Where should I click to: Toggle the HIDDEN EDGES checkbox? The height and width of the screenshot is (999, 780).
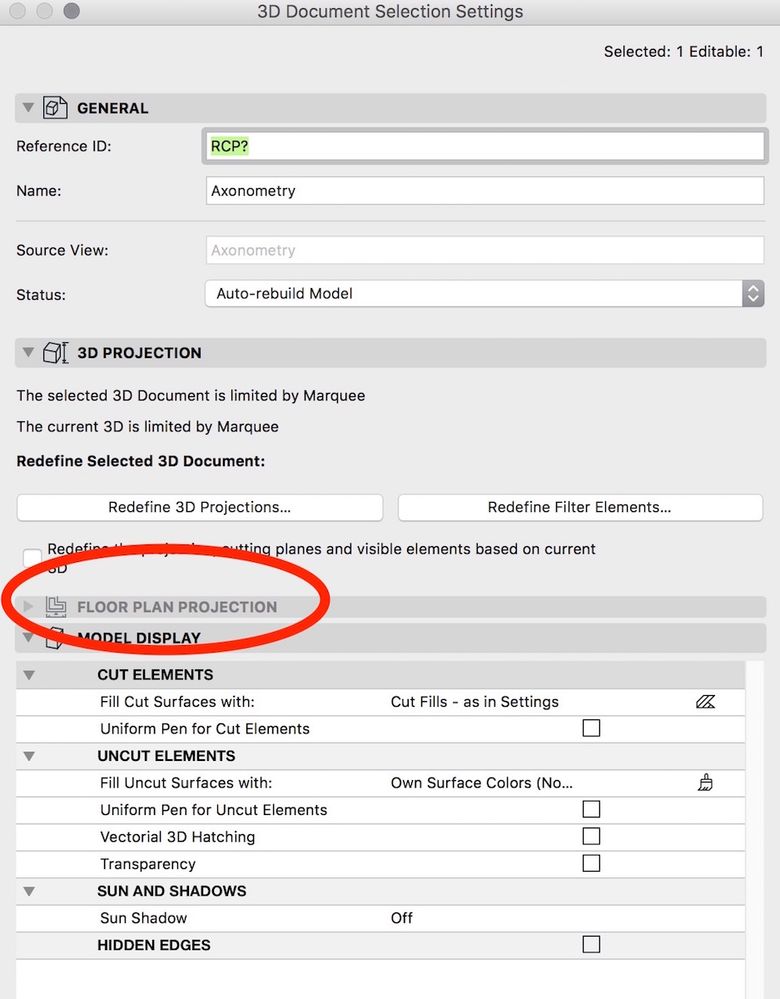(x=591, y=944)
